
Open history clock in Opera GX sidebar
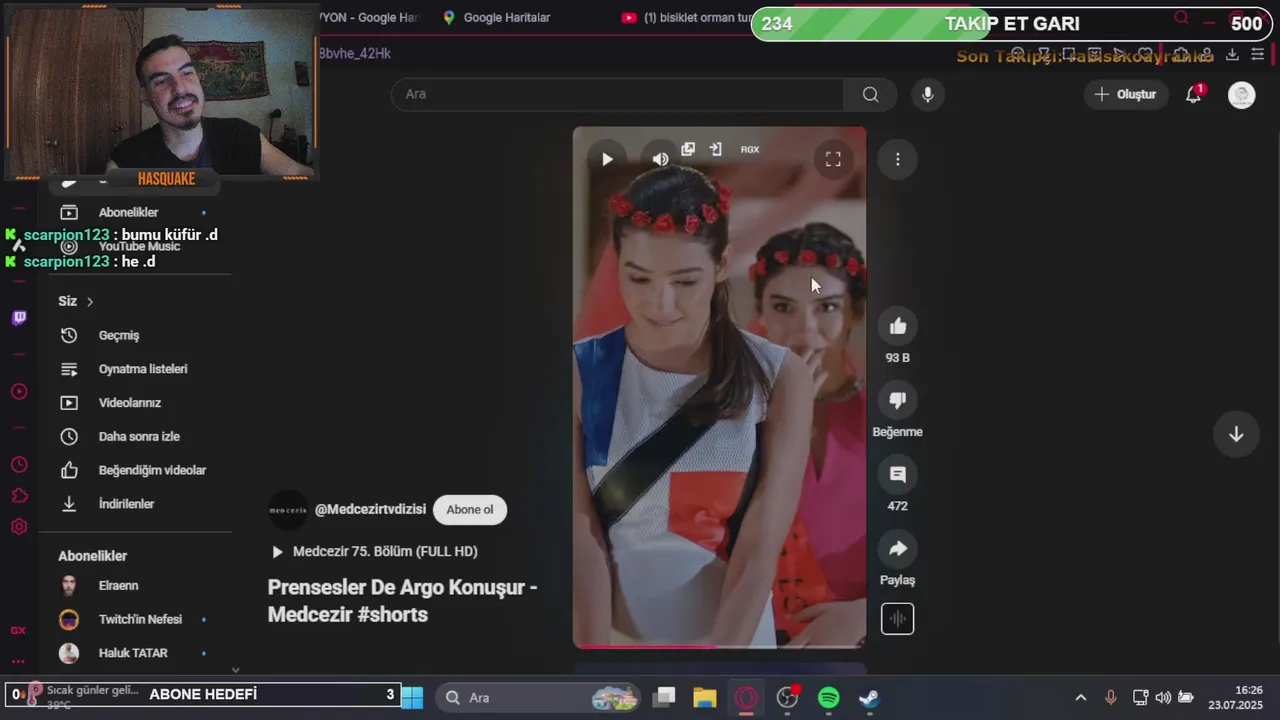pyautogui.click(x=19, y=465)
